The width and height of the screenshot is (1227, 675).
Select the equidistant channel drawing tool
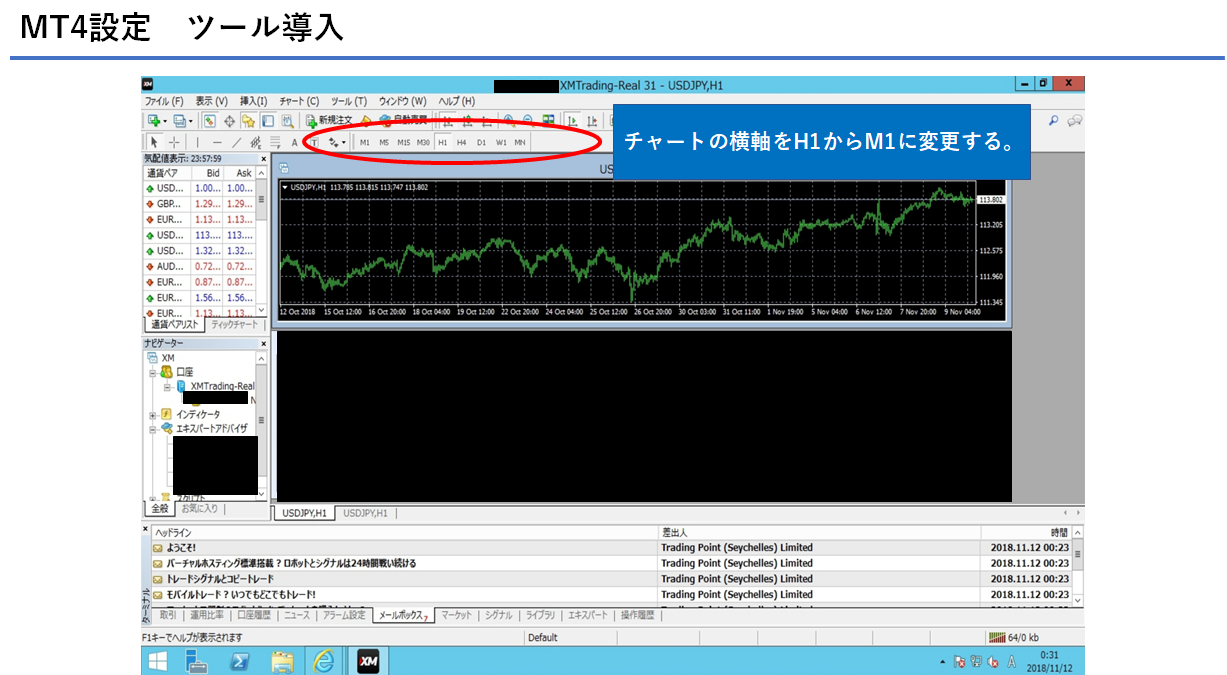(x=256, y=142)
